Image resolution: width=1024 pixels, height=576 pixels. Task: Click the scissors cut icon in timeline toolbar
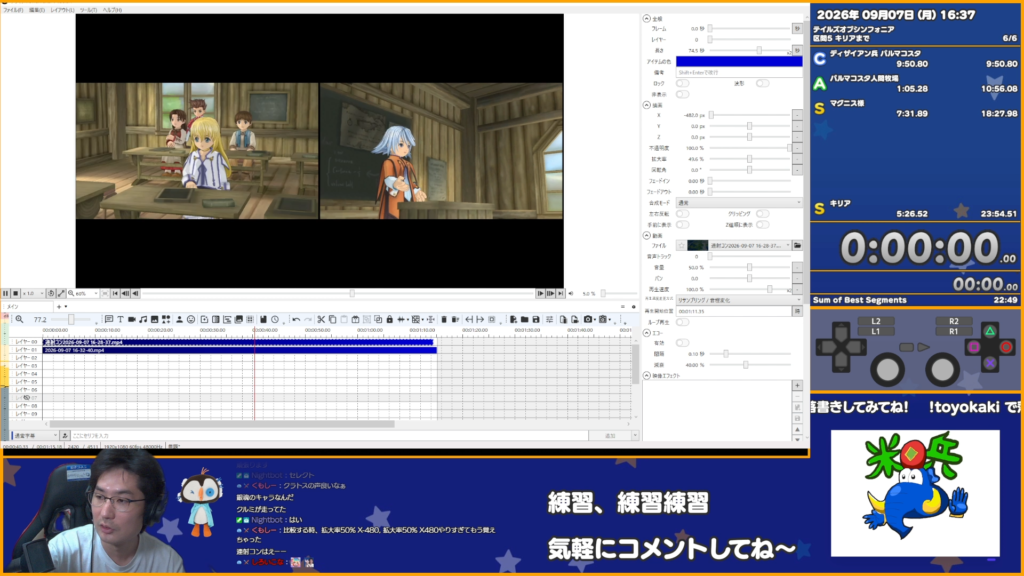[321, 319]
